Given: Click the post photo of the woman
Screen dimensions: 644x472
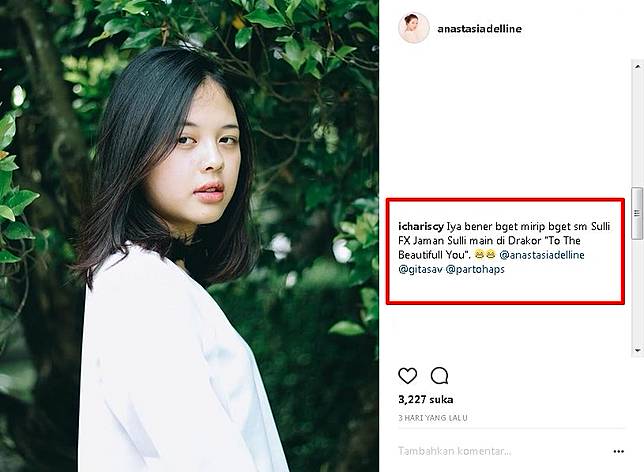Looking at the screenshot, I should (x=189, y=236).
